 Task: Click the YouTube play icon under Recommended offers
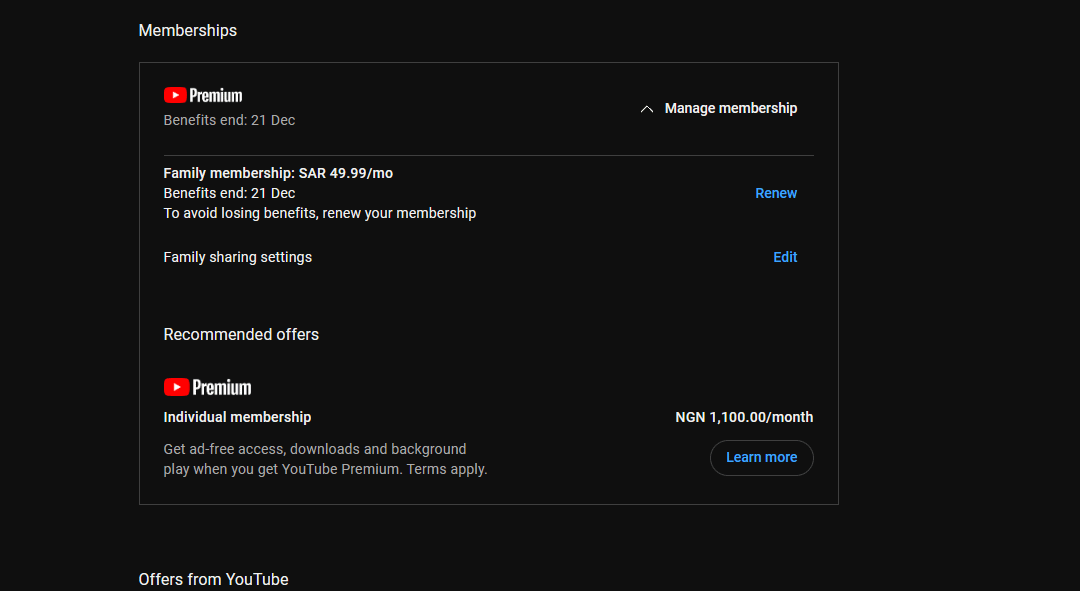177,387
